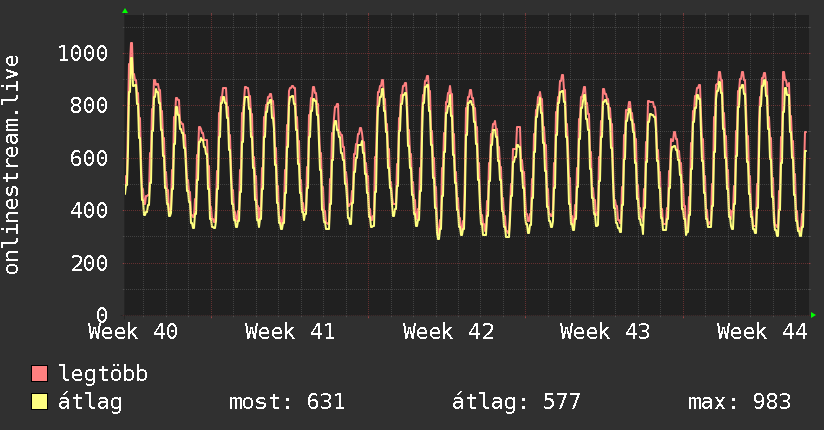Click the Week 44 axis label
Viewport: 824px width, 430px height.
(x=762, y=332)
